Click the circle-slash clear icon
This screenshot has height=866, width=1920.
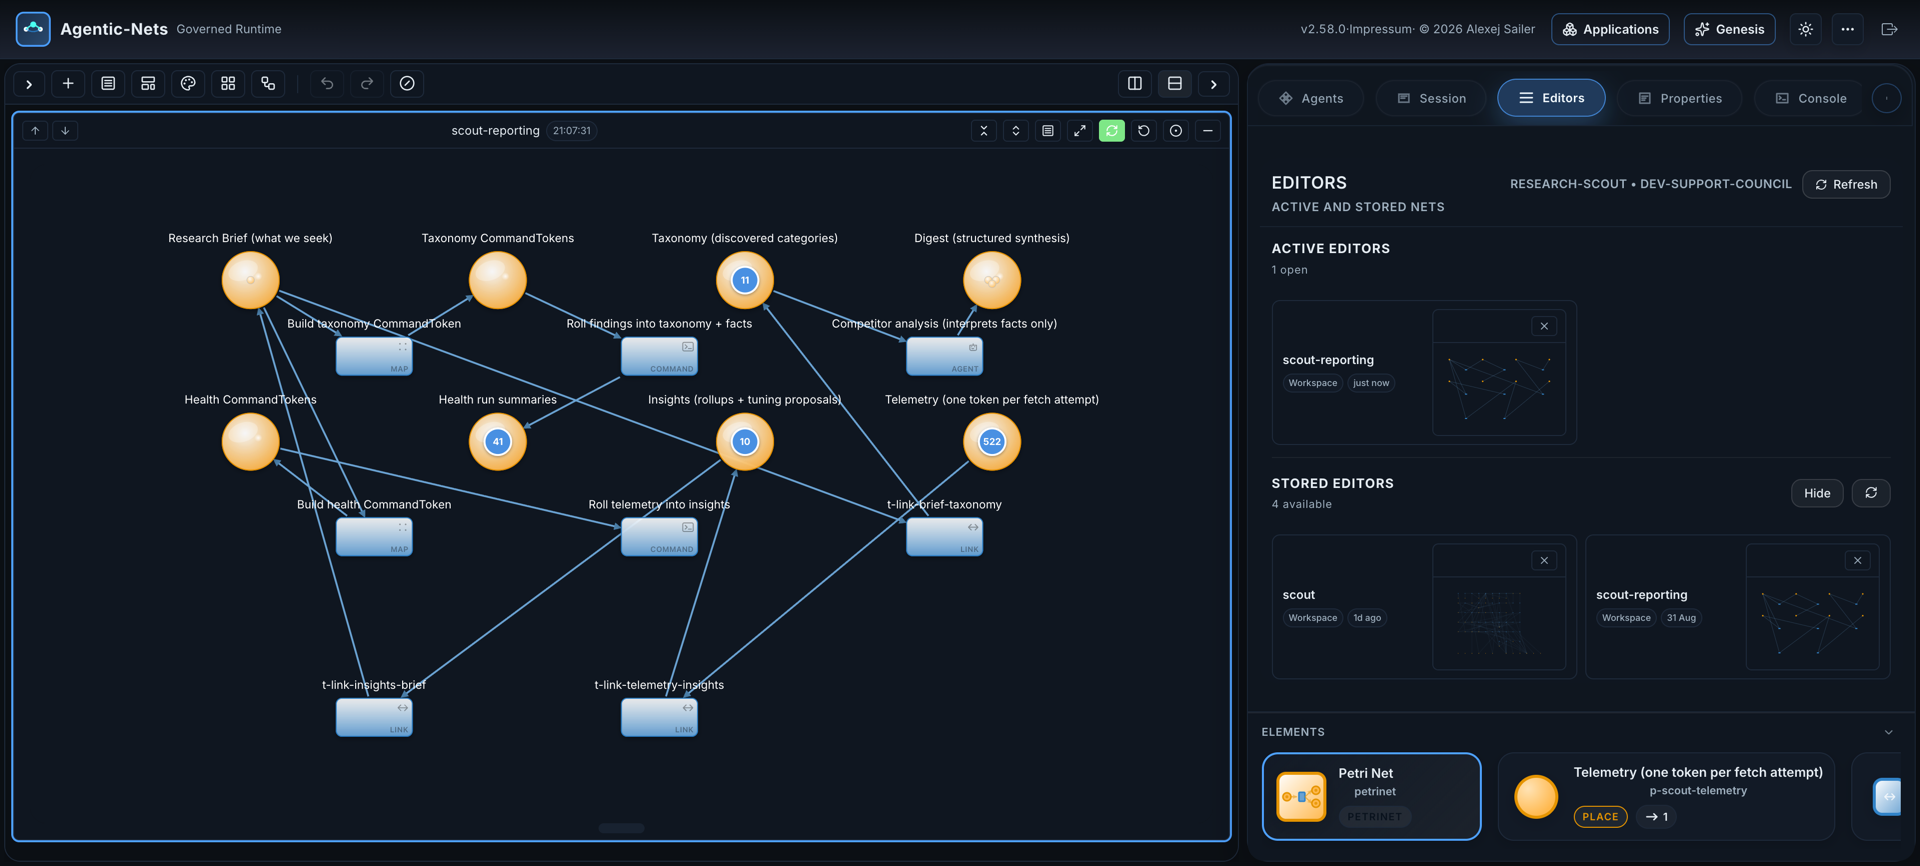coord(407,84)
